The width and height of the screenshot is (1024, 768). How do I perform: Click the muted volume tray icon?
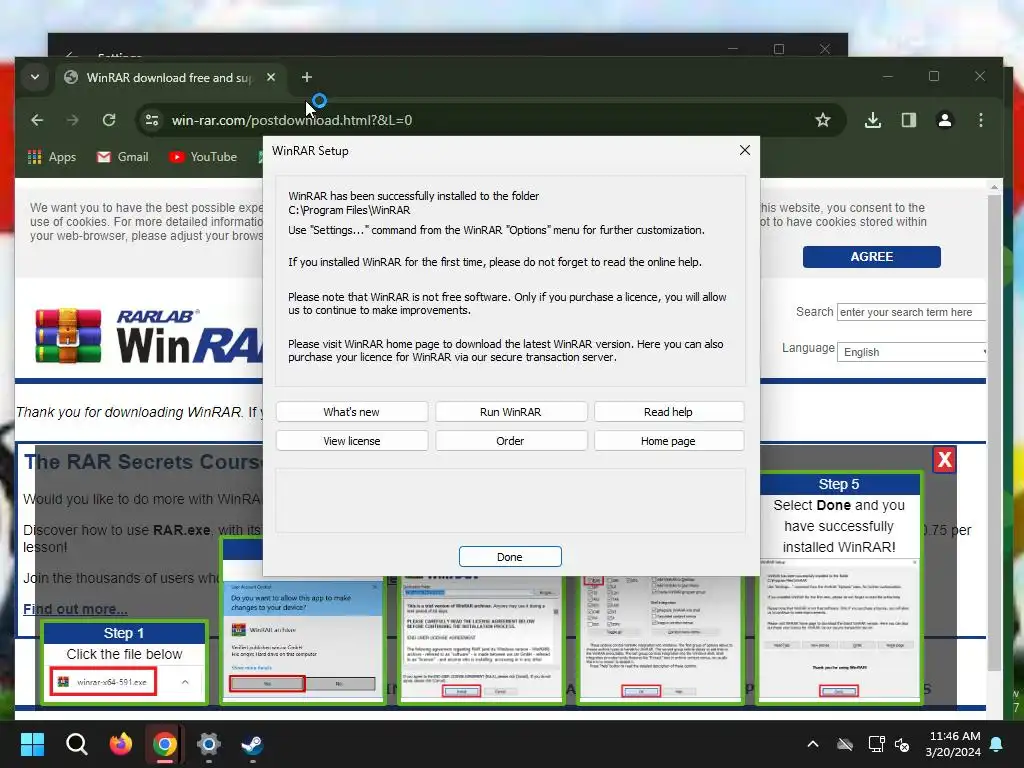tap(902, 744)
